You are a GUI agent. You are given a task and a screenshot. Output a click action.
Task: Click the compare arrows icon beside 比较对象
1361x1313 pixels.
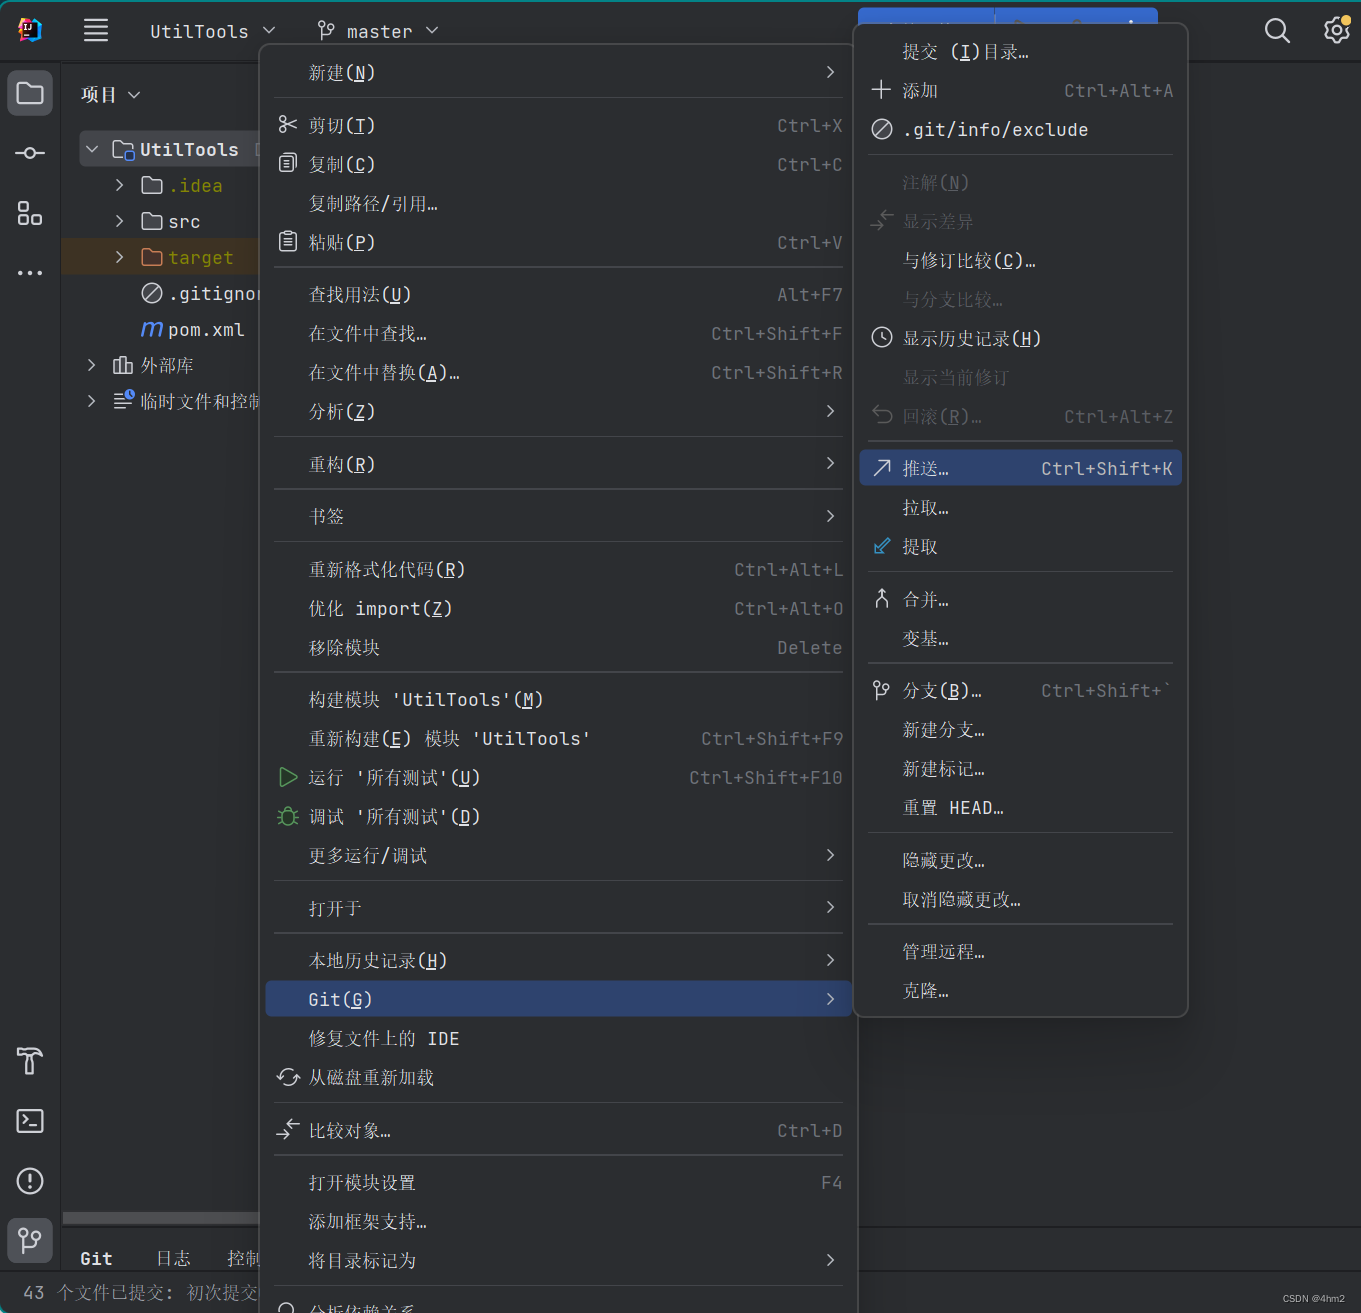288,1129
